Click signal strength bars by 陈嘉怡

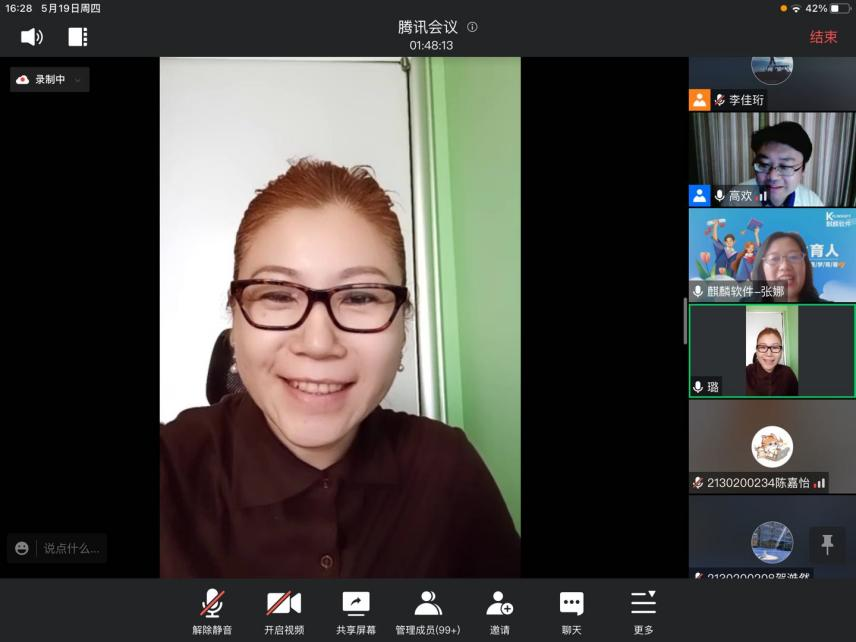coord(819,483)
